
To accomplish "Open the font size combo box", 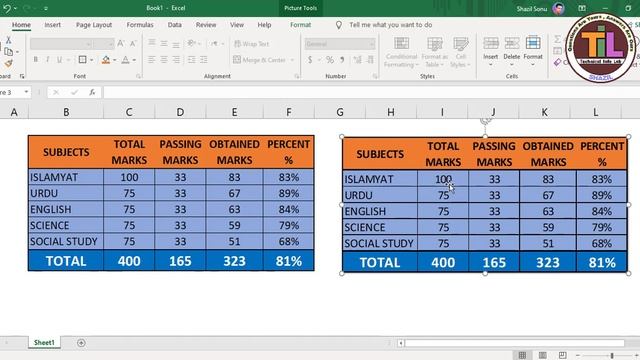I will coord(103,44).
